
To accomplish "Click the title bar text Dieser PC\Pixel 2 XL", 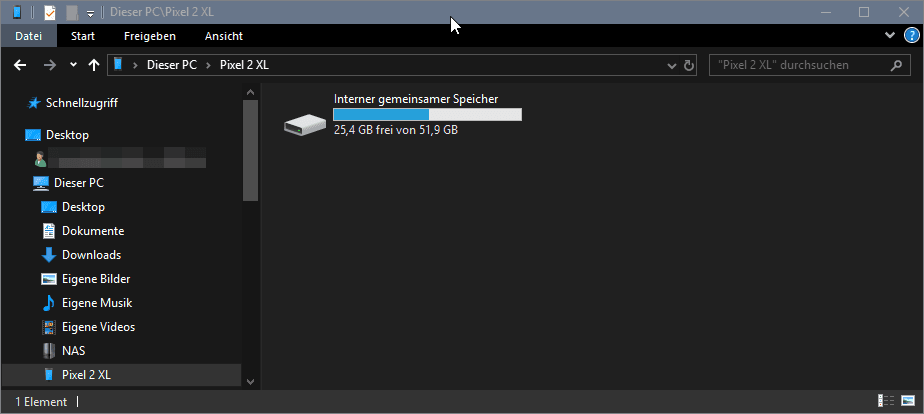I will [x=161, y=12].
